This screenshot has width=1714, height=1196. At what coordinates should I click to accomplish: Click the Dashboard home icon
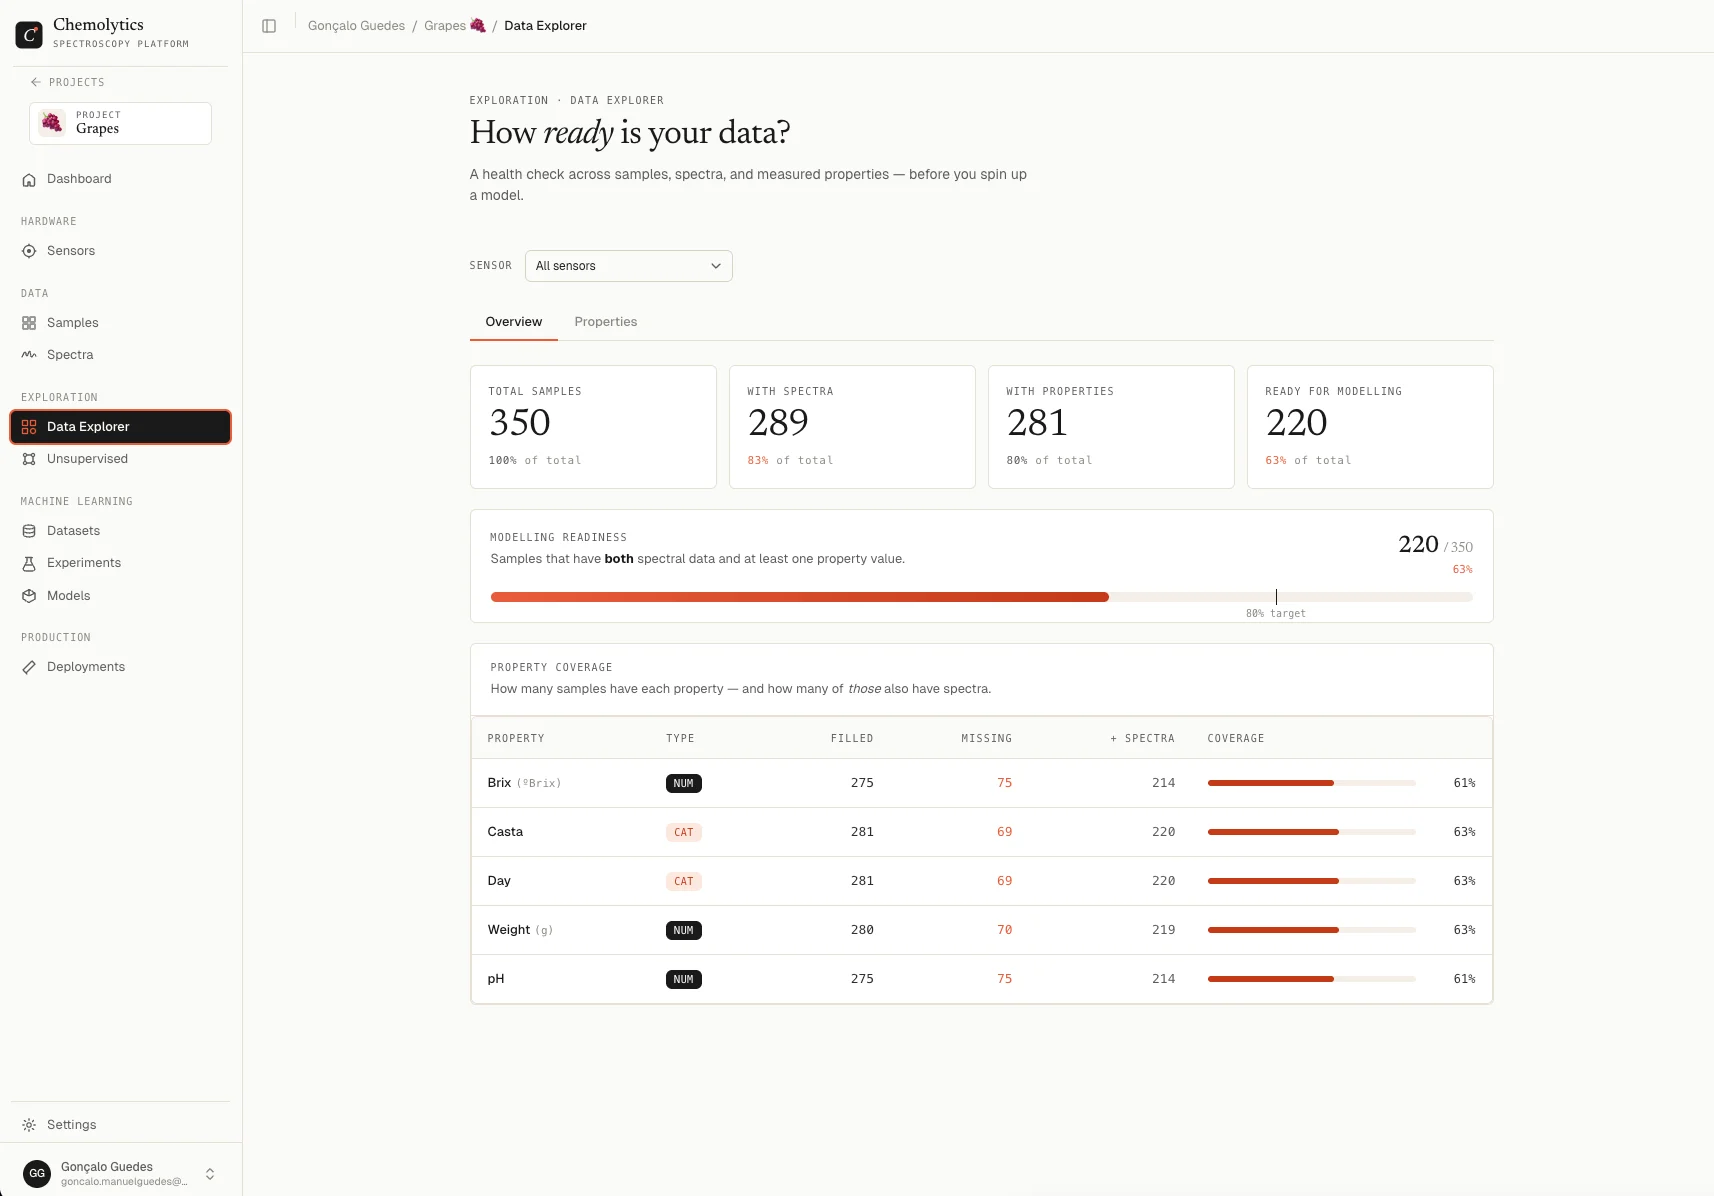tap(29, 179)
